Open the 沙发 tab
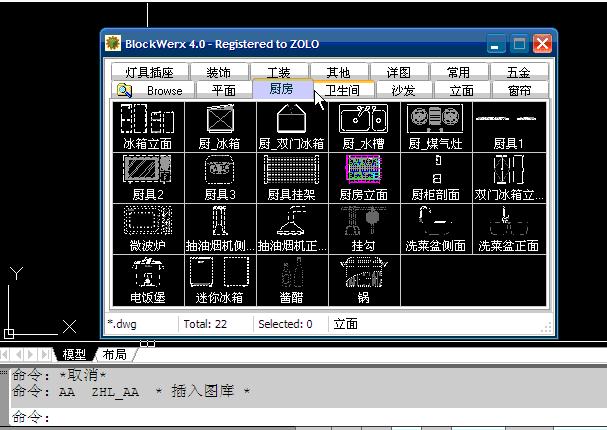The width and height of the screenshot is (607, 430). pyautogui.click(x=403, y=90)
